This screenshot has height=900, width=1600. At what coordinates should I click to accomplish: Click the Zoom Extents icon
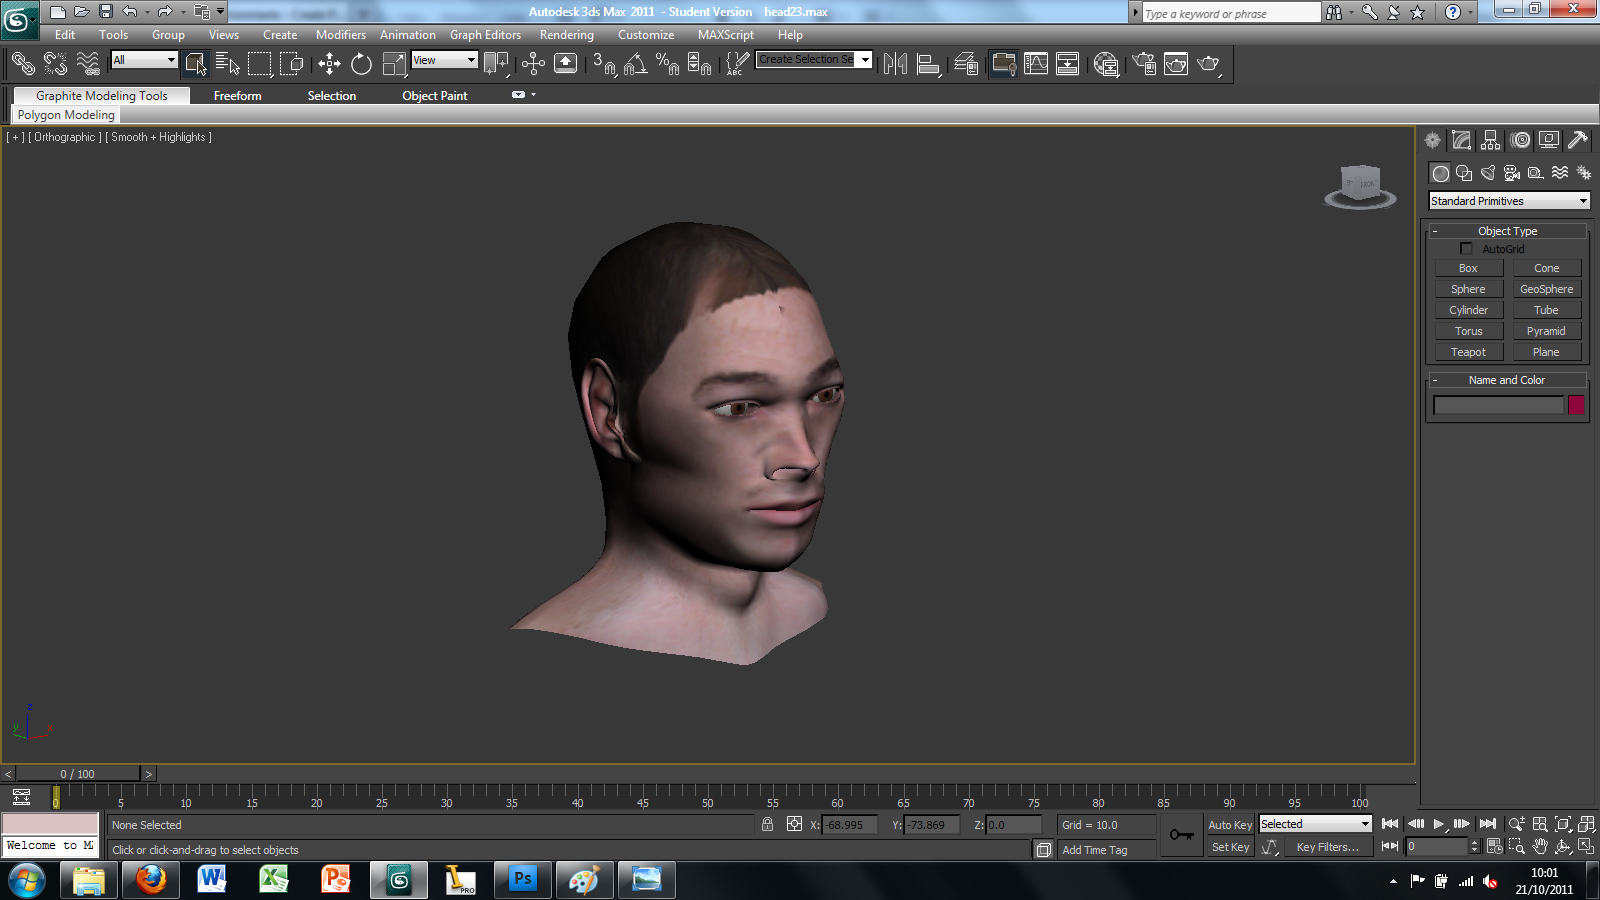pos(1563,824)
